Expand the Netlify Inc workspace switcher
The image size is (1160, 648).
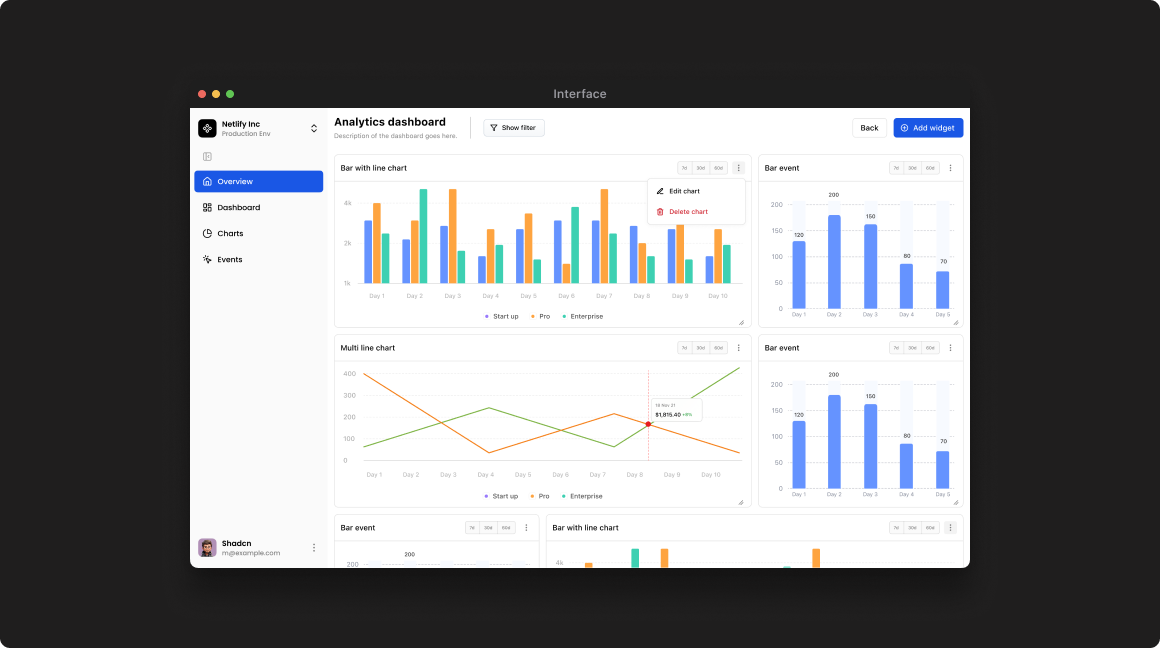[313, 128]
